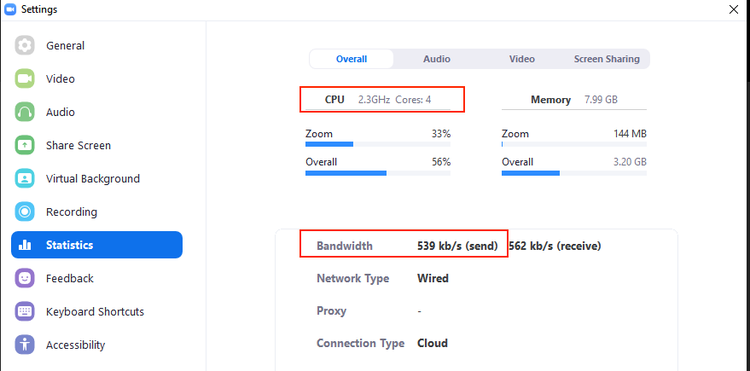Click the '2.3GHz Cores: 4' text
Image resolution: width=750 pixels, height=371 pixels.
tap(395, 99)
